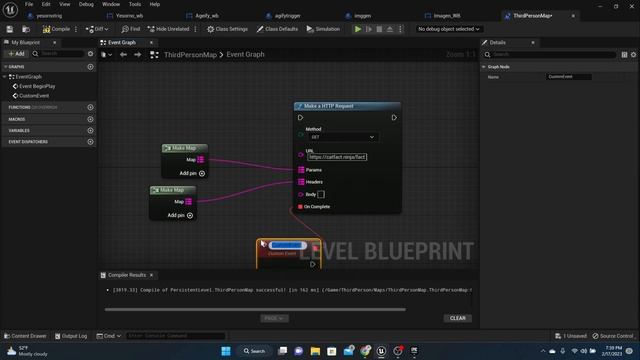Add new function with plus icon
Image resolution: width=640 pixels, height=360 pixels.
pos(90,107)
